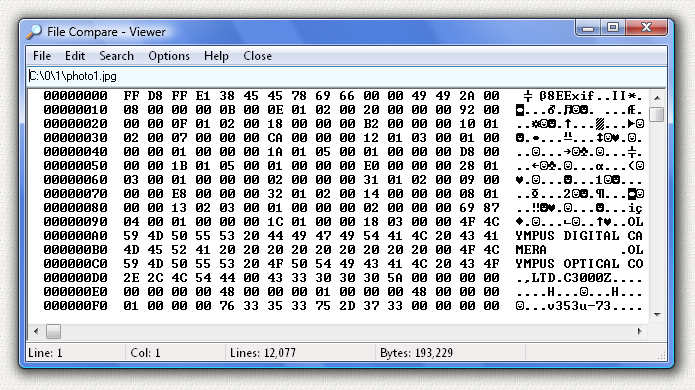Viewport: 695px width, 390px height.
Task: Click the horizontal scrollbar right arrow
Action: tap(639, 331)
